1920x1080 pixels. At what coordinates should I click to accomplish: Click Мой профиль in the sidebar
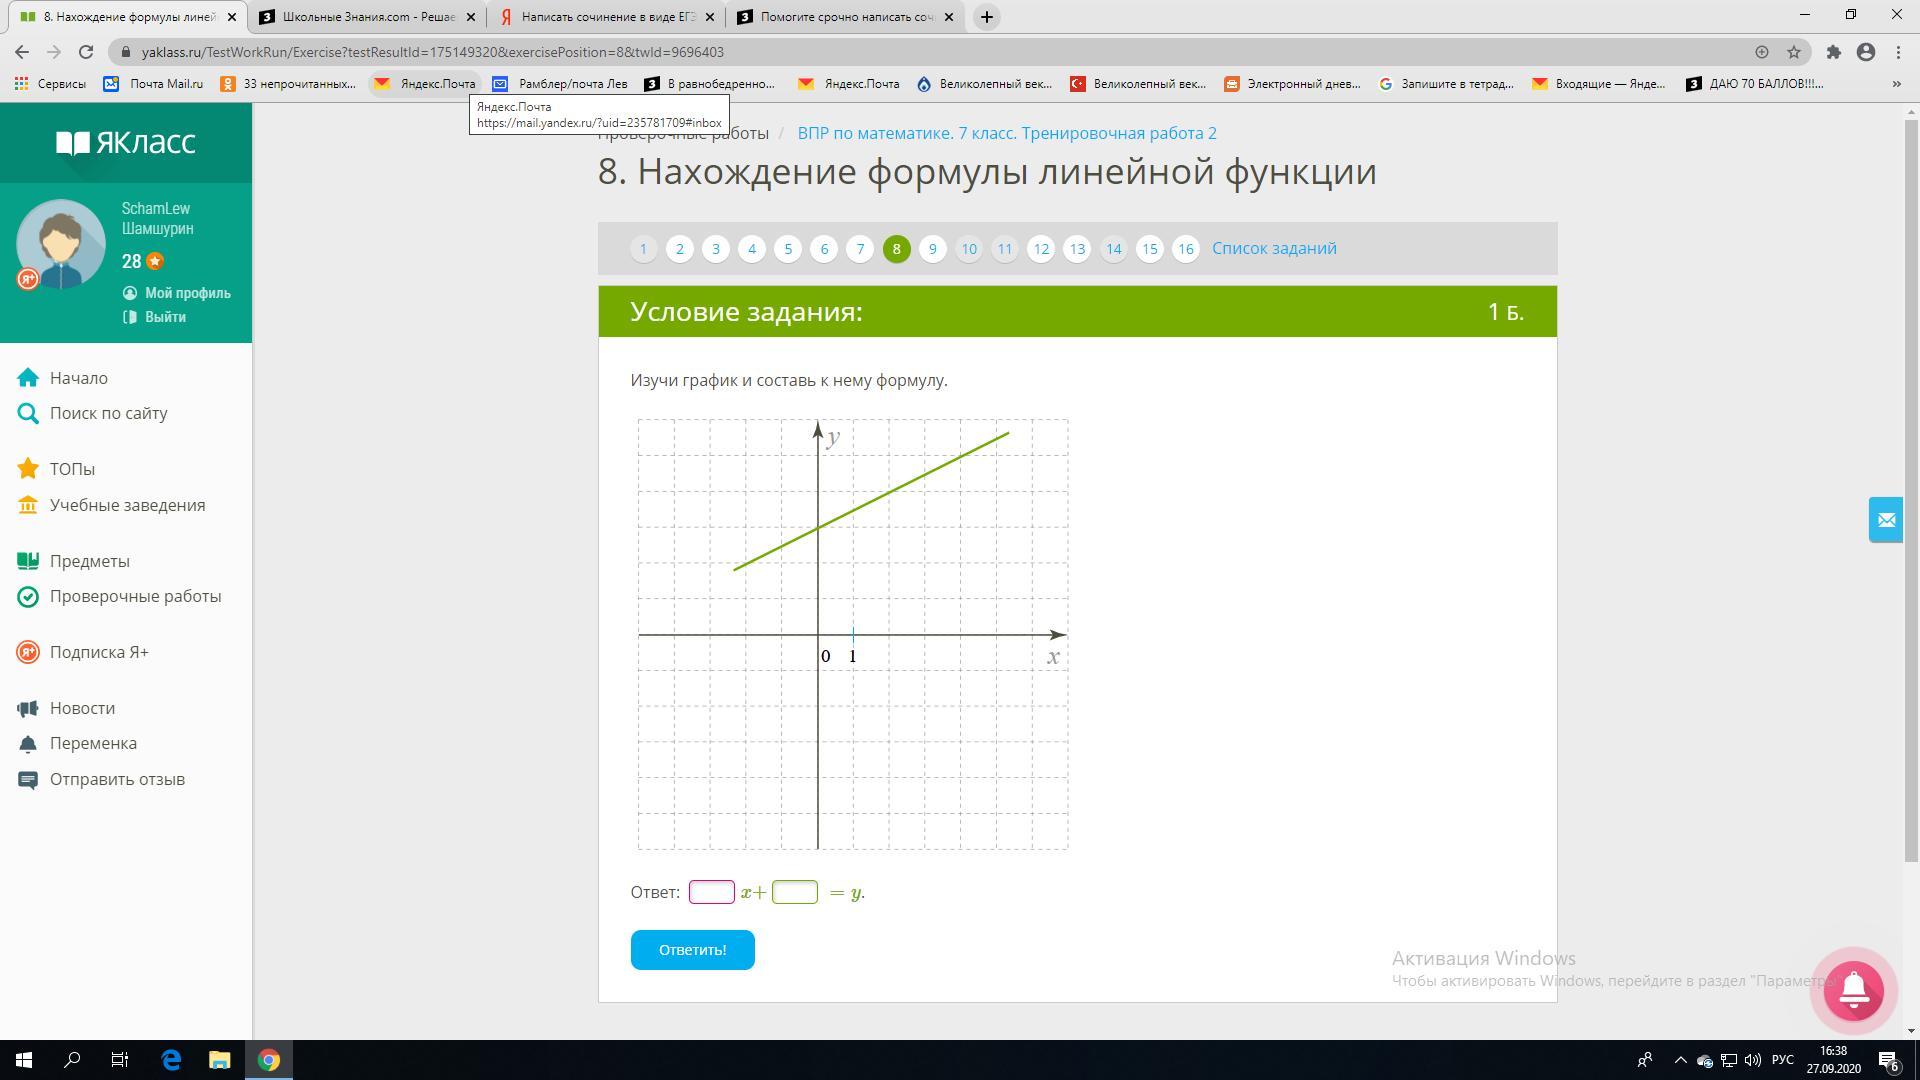click(x=186, y=293)
